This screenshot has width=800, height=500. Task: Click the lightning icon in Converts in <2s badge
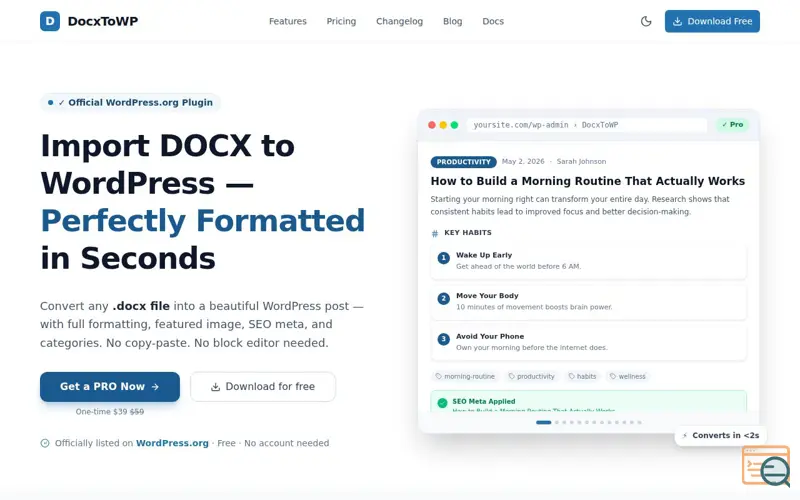click(x=685, y=436)
